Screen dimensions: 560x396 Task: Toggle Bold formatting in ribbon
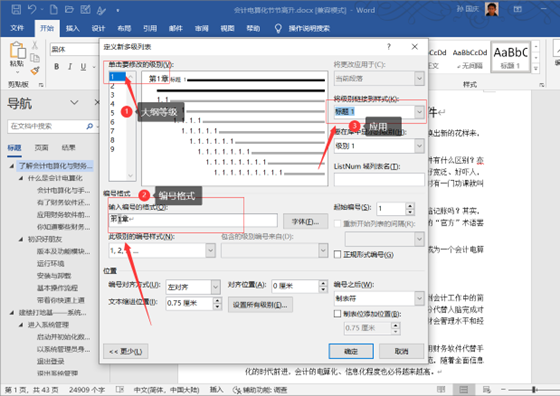coord(56,66)
